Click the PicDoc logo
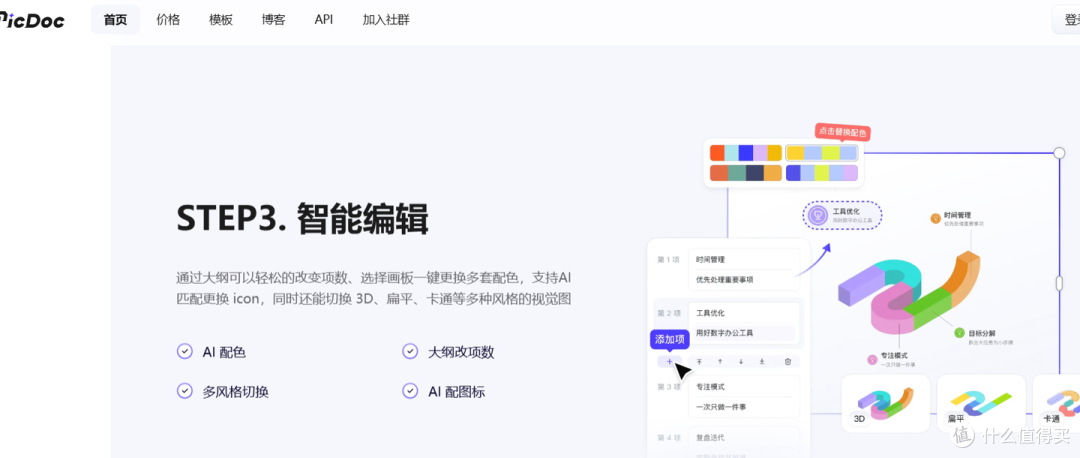 (32, 20)
